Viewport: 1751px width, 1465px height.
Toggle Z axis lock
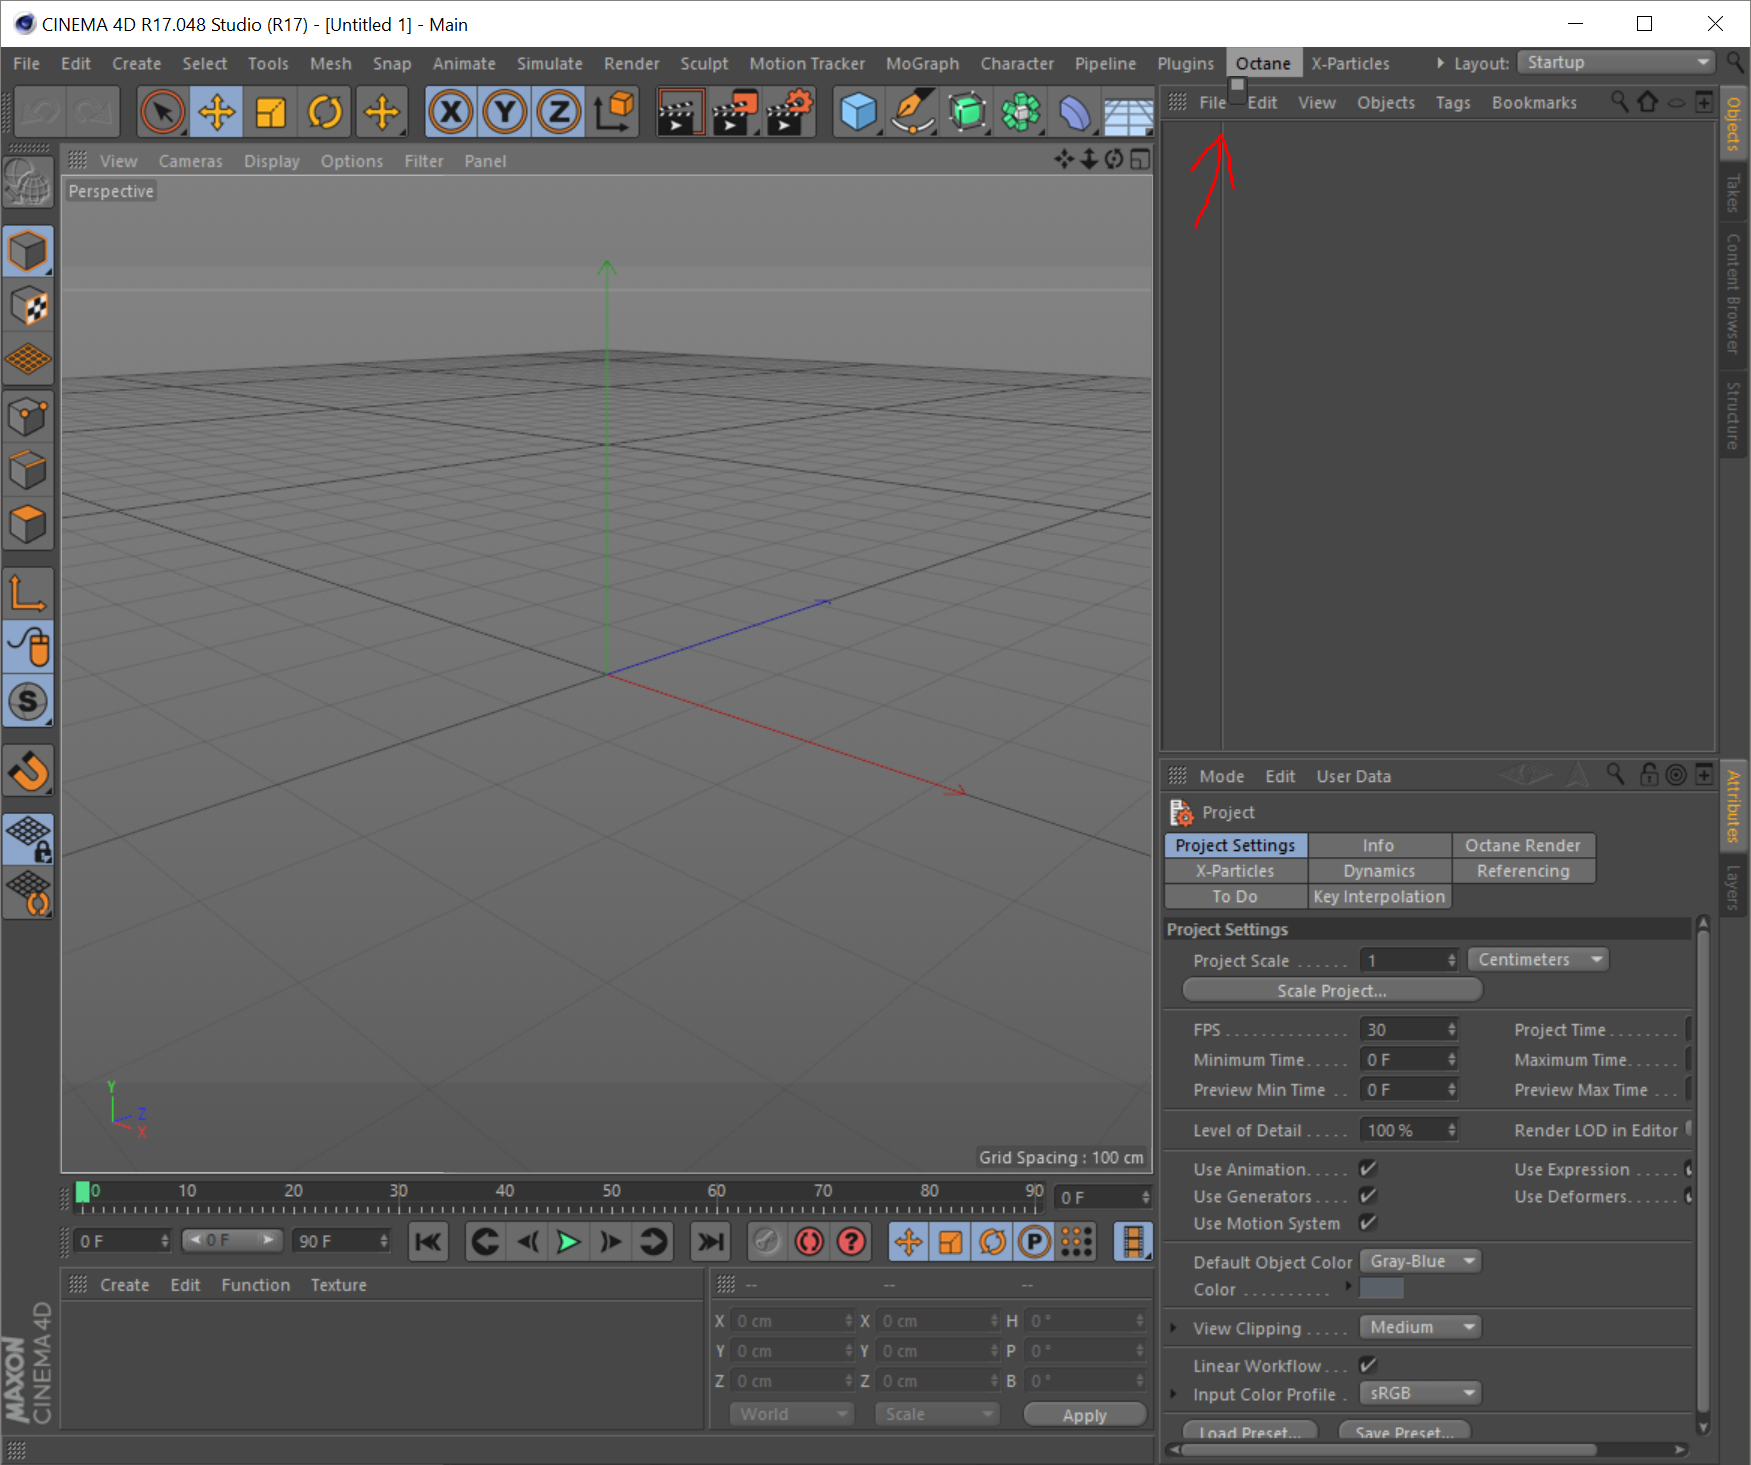point(559,112)
